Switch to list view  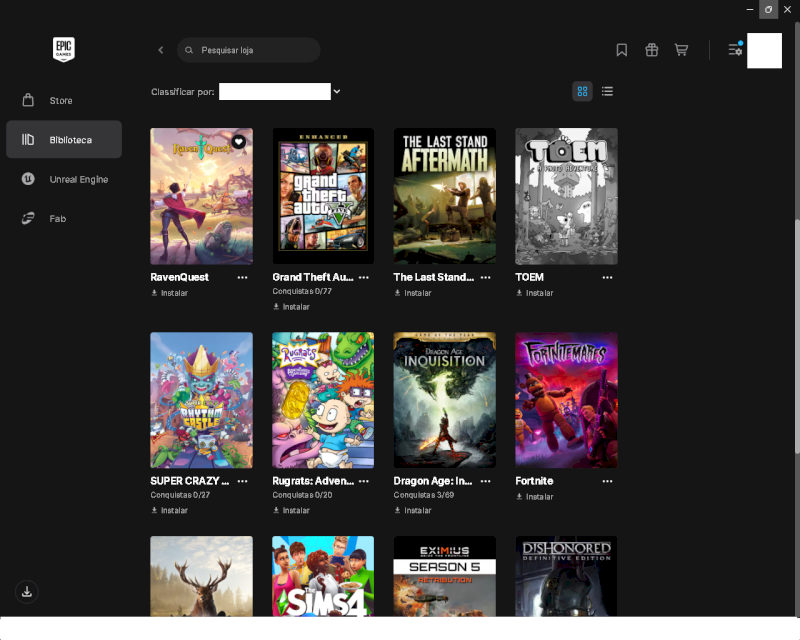click(x=607, y=91)
